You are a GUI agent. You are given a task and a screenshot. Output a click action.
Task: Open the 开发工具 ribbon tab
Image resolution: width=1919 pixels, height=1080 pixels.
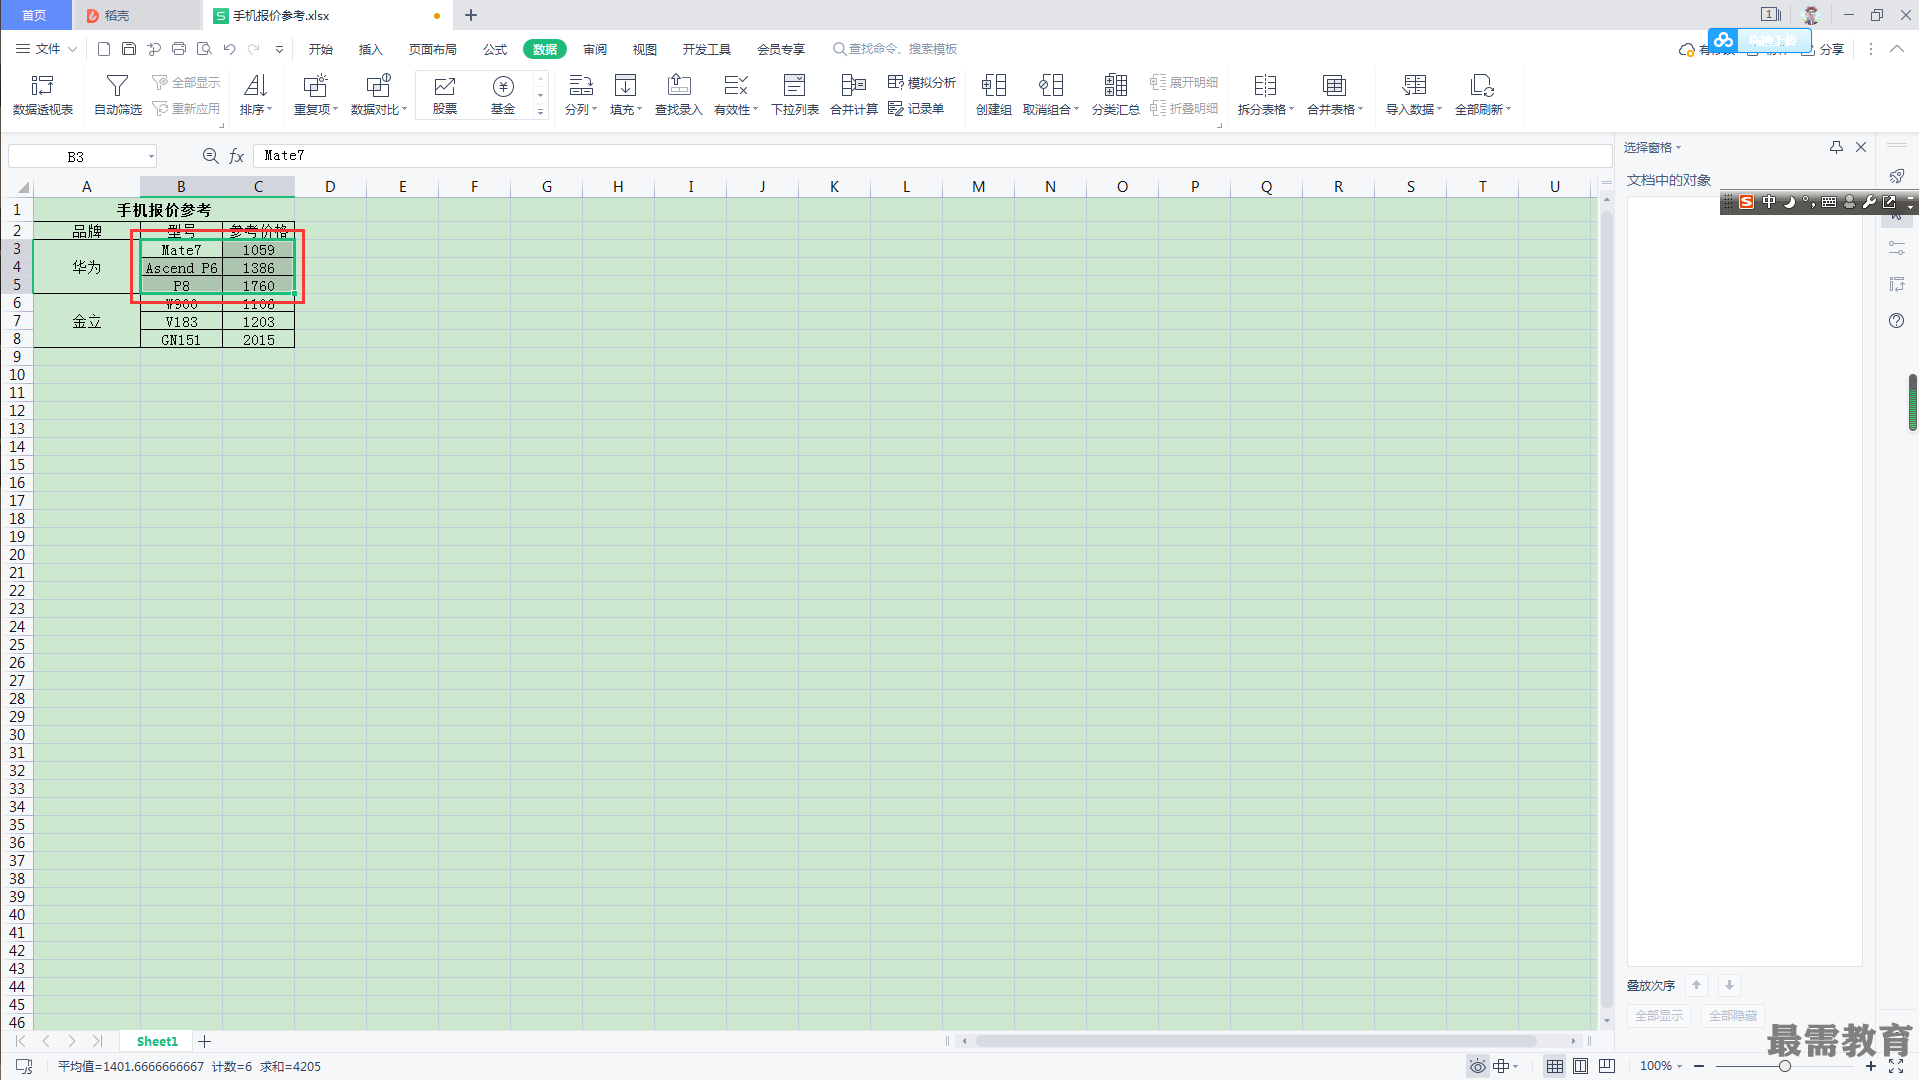point(707,49)
